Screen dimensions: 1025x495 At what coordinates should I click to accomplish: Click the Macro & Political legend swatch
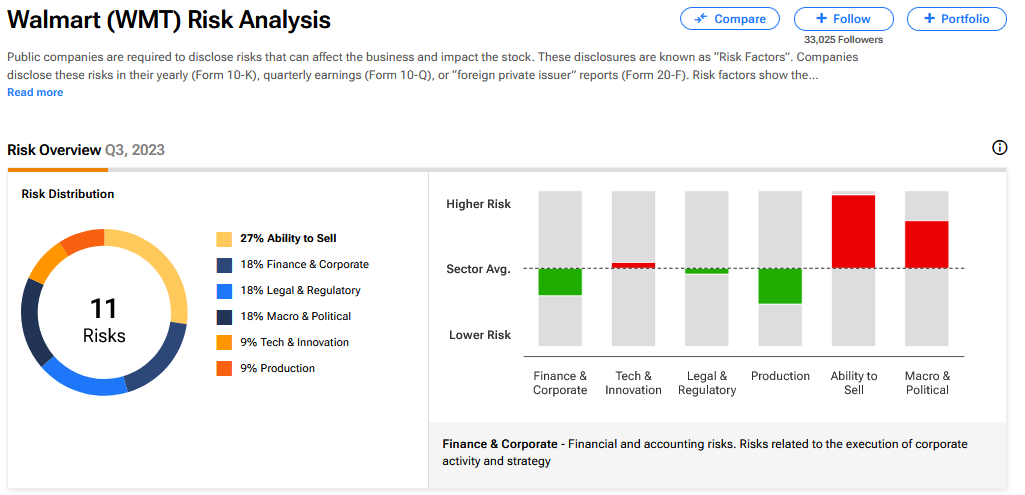[224, 317]
